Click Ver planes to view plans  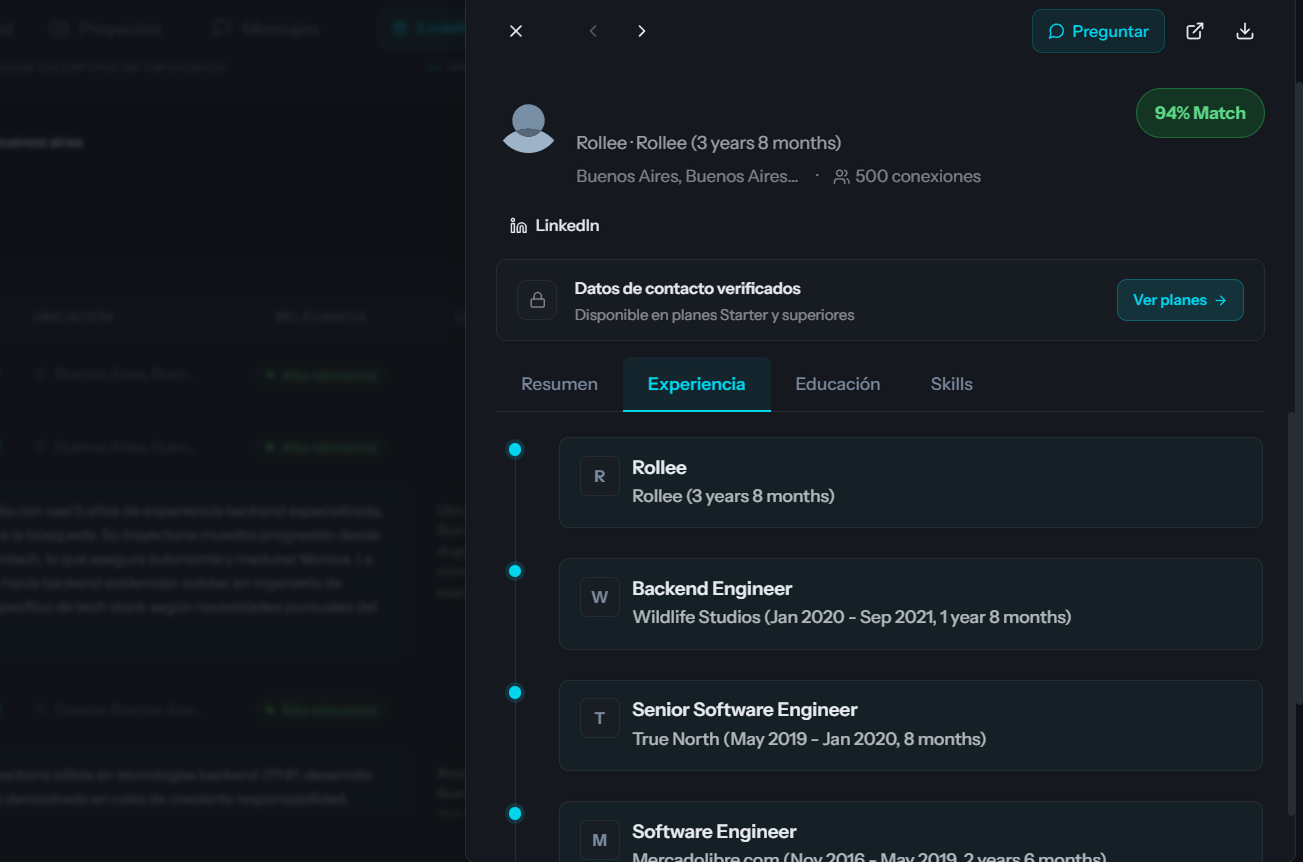[x=1180, y=300]
